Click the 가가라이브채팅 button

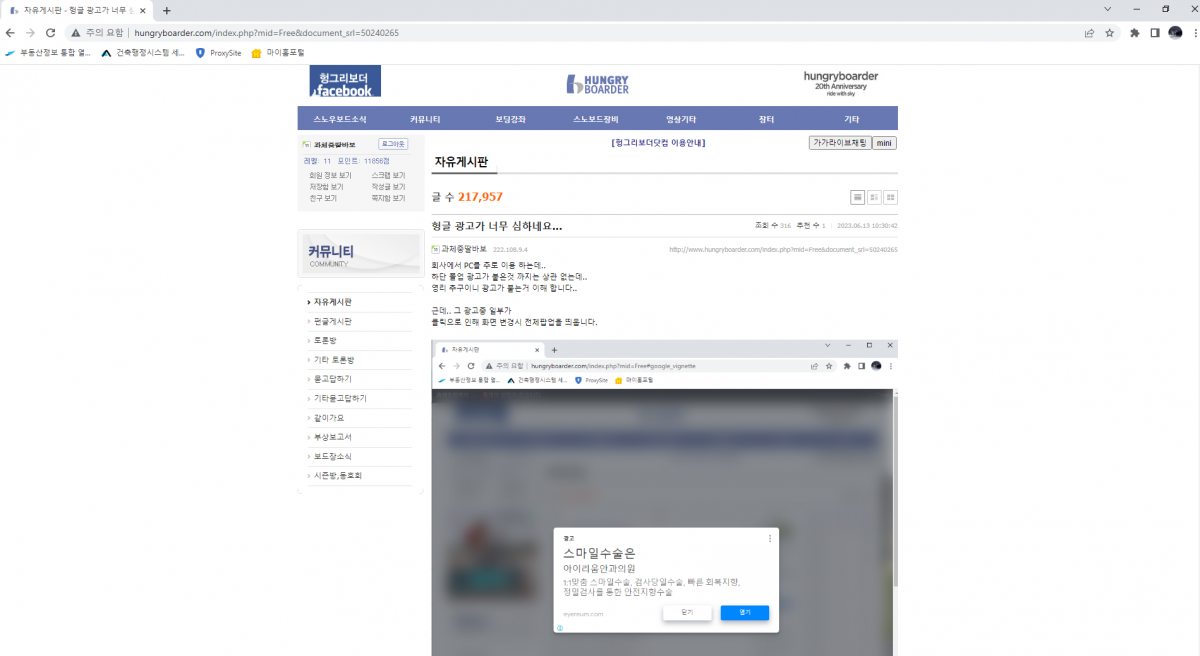click(x=840, y=143)
